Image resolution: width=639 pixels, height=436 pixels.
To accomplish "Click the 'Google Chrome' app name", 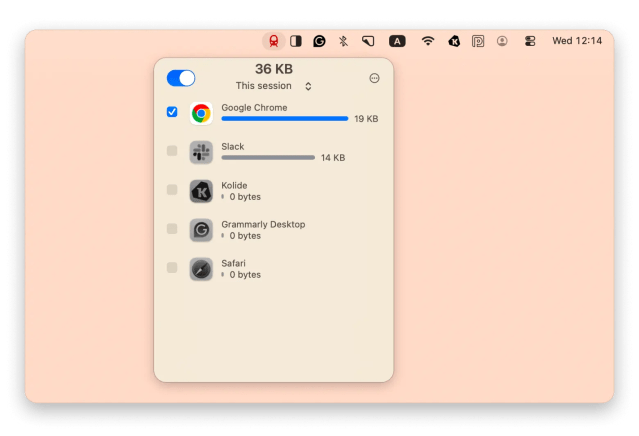I will [254, 108].
